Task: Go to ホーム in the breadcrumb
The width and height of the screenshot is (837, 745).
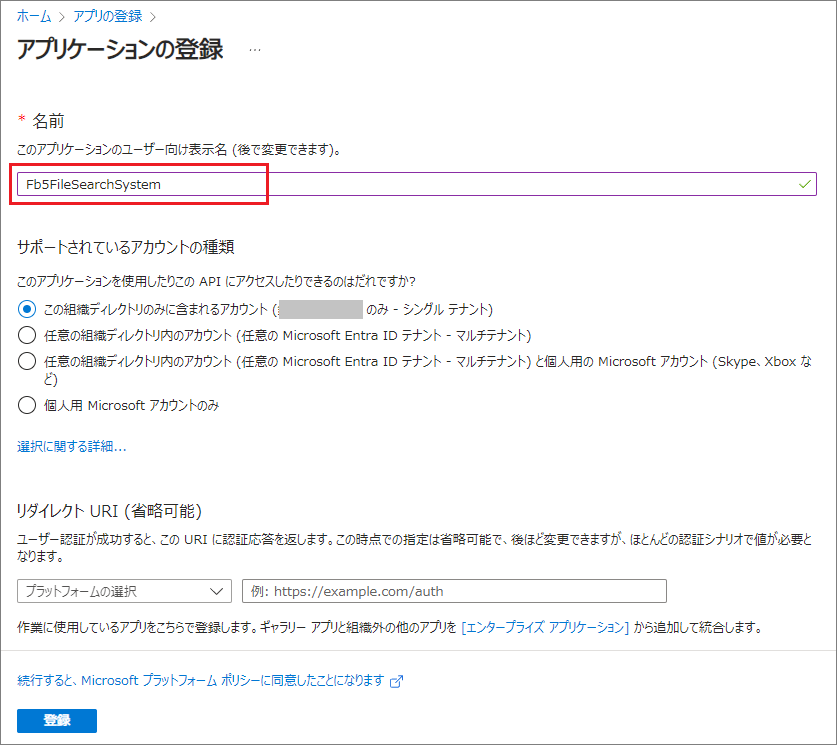Action: (x=34, y=16)
